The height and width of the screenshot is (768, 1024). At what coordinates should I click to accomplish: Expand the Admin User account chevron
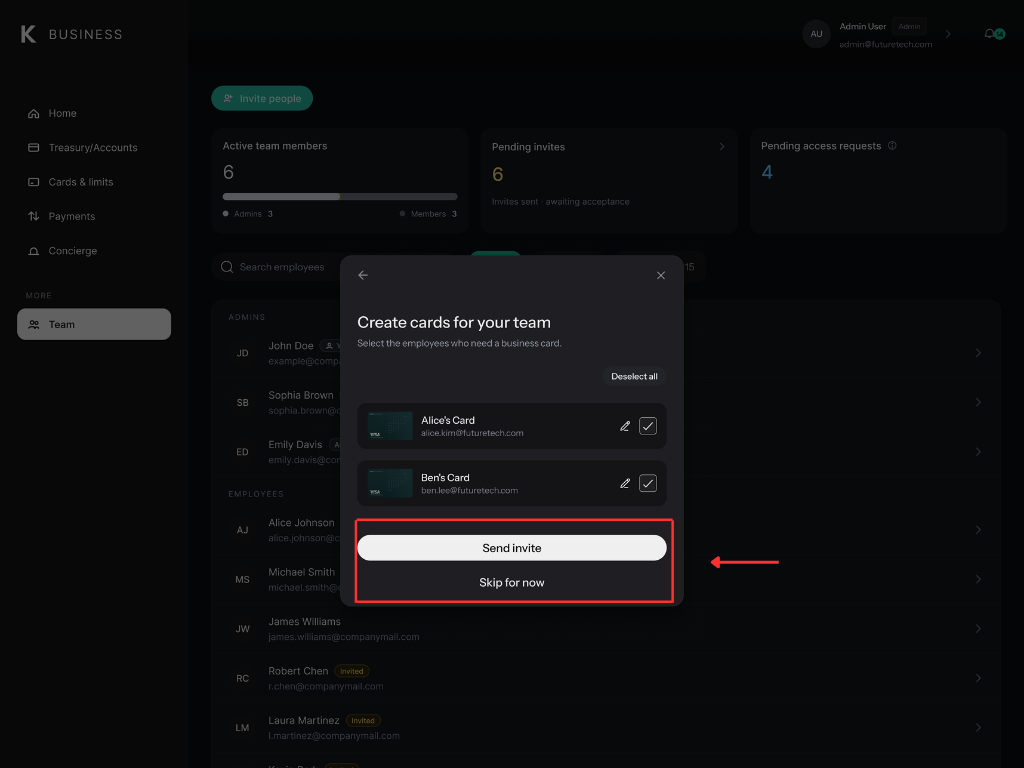pos(948,34)
